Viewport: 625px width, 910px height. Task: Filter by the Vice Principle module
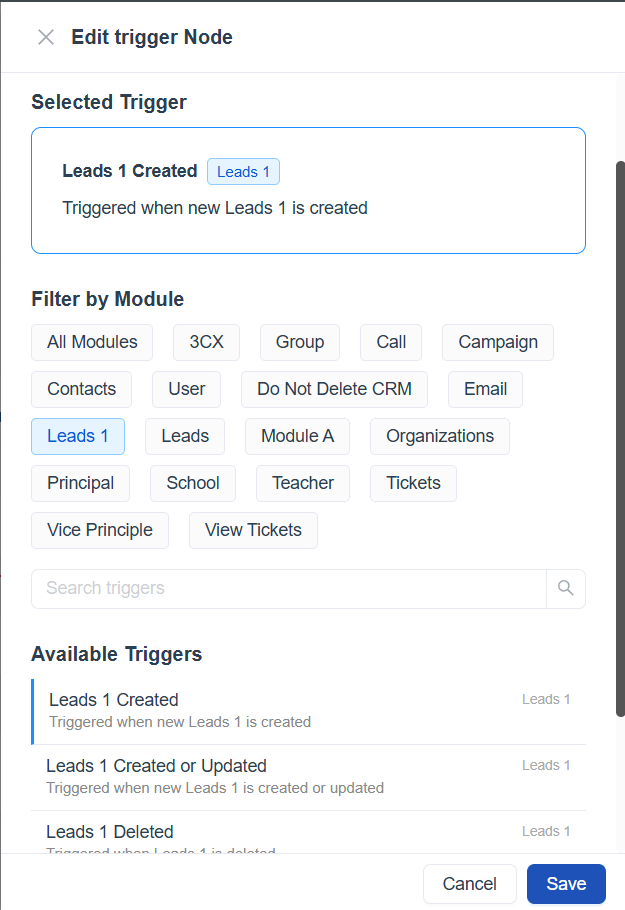[x=100, y=530]
